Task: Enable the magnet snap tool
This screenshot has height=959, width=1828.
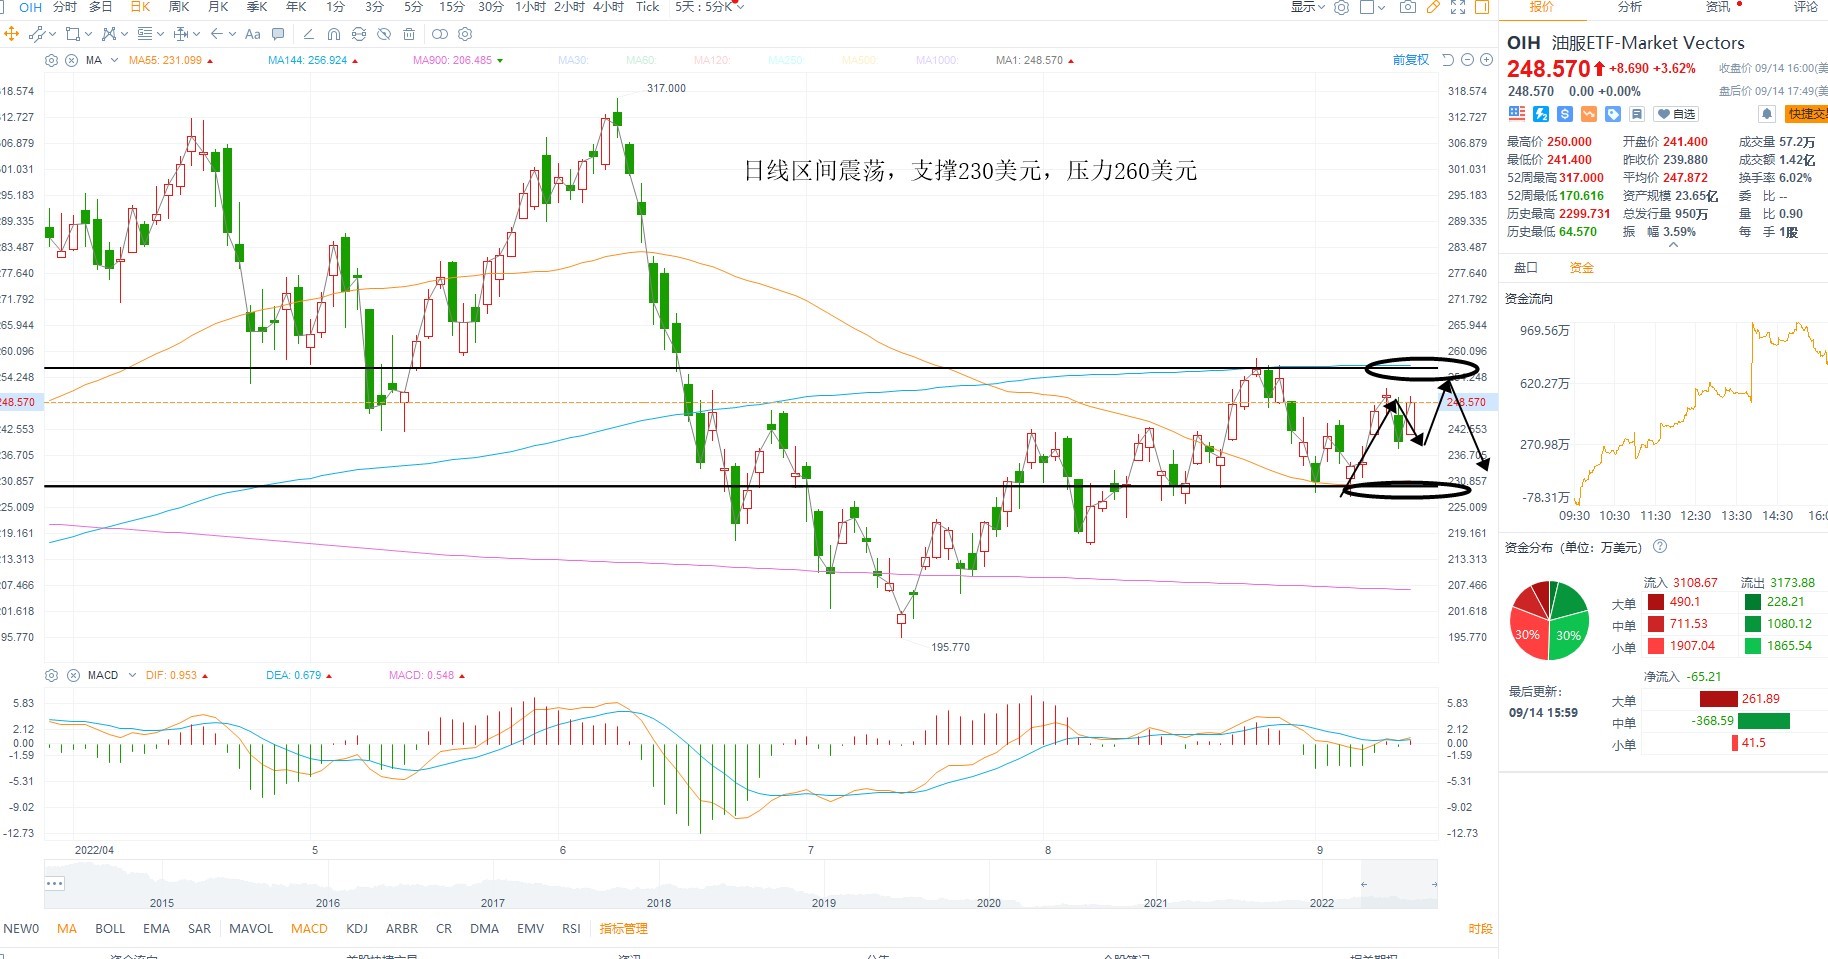Action: pyautogui.click(x=333, y=34)
